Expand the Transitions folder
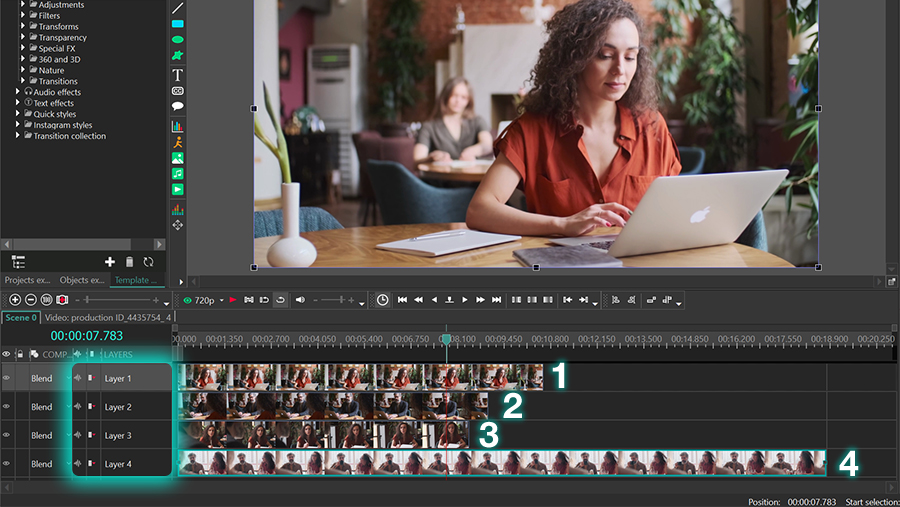Viewport: 900px width, 507px height. click(23, 81)
